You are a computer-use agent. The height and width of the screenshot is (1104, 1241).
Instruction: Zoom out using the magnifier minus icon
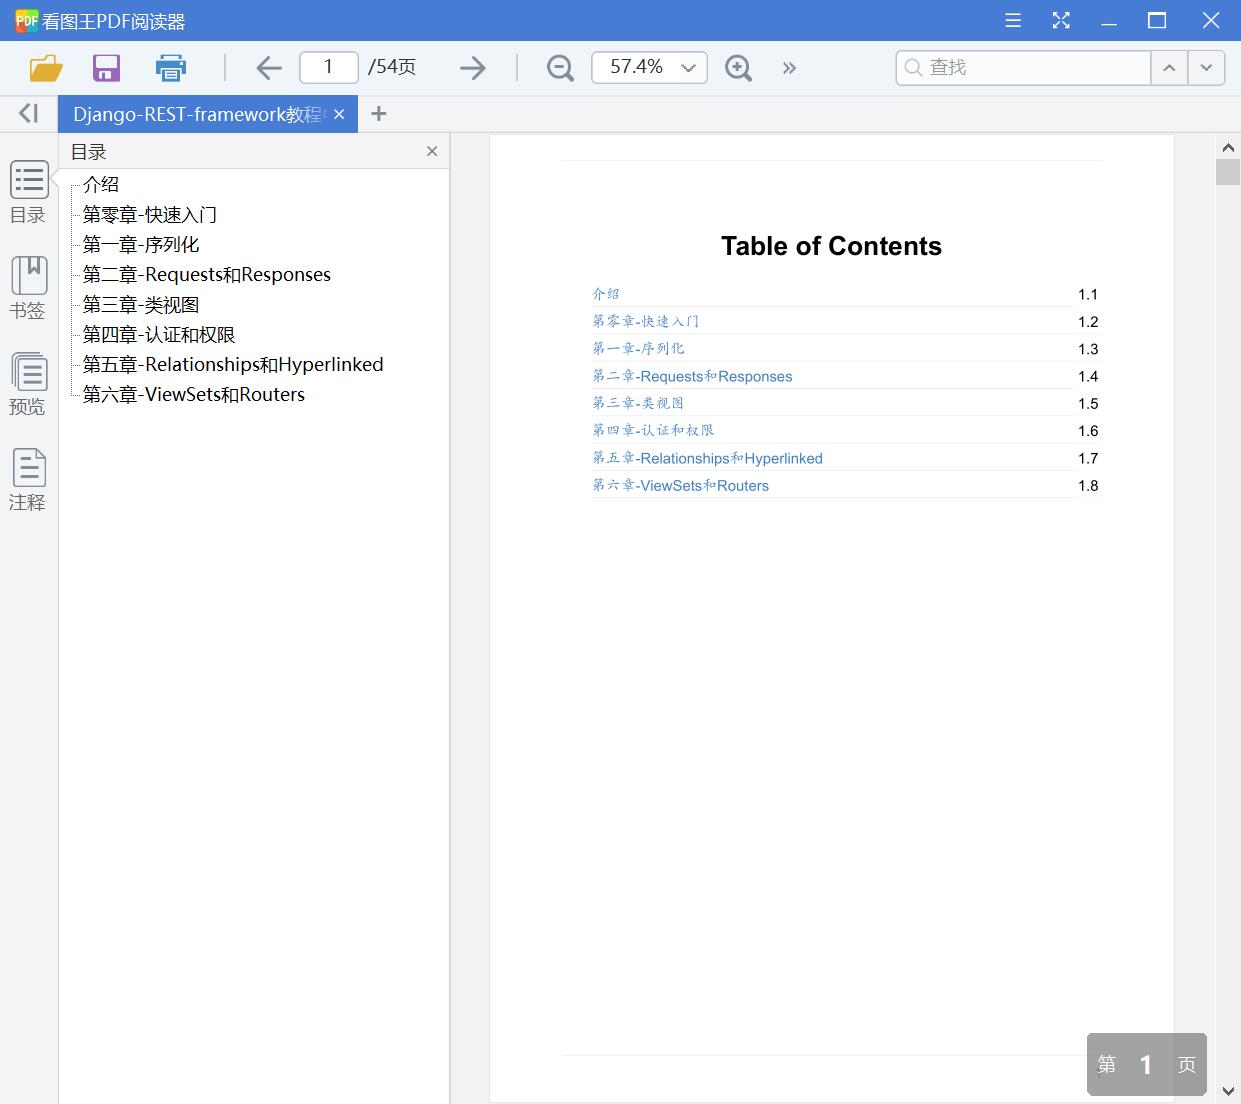coord(559,67)
